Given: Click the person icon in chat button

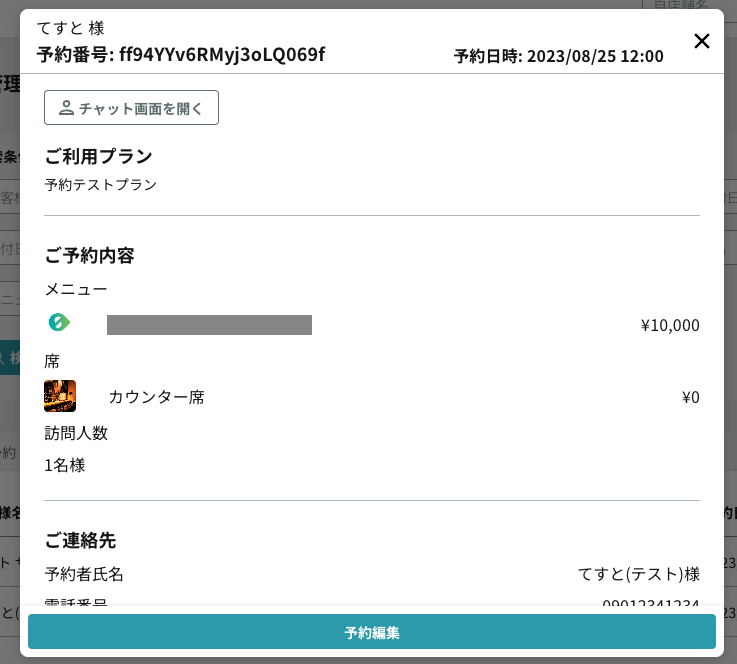Looking at the screenshot, I should tap(67, 108).
